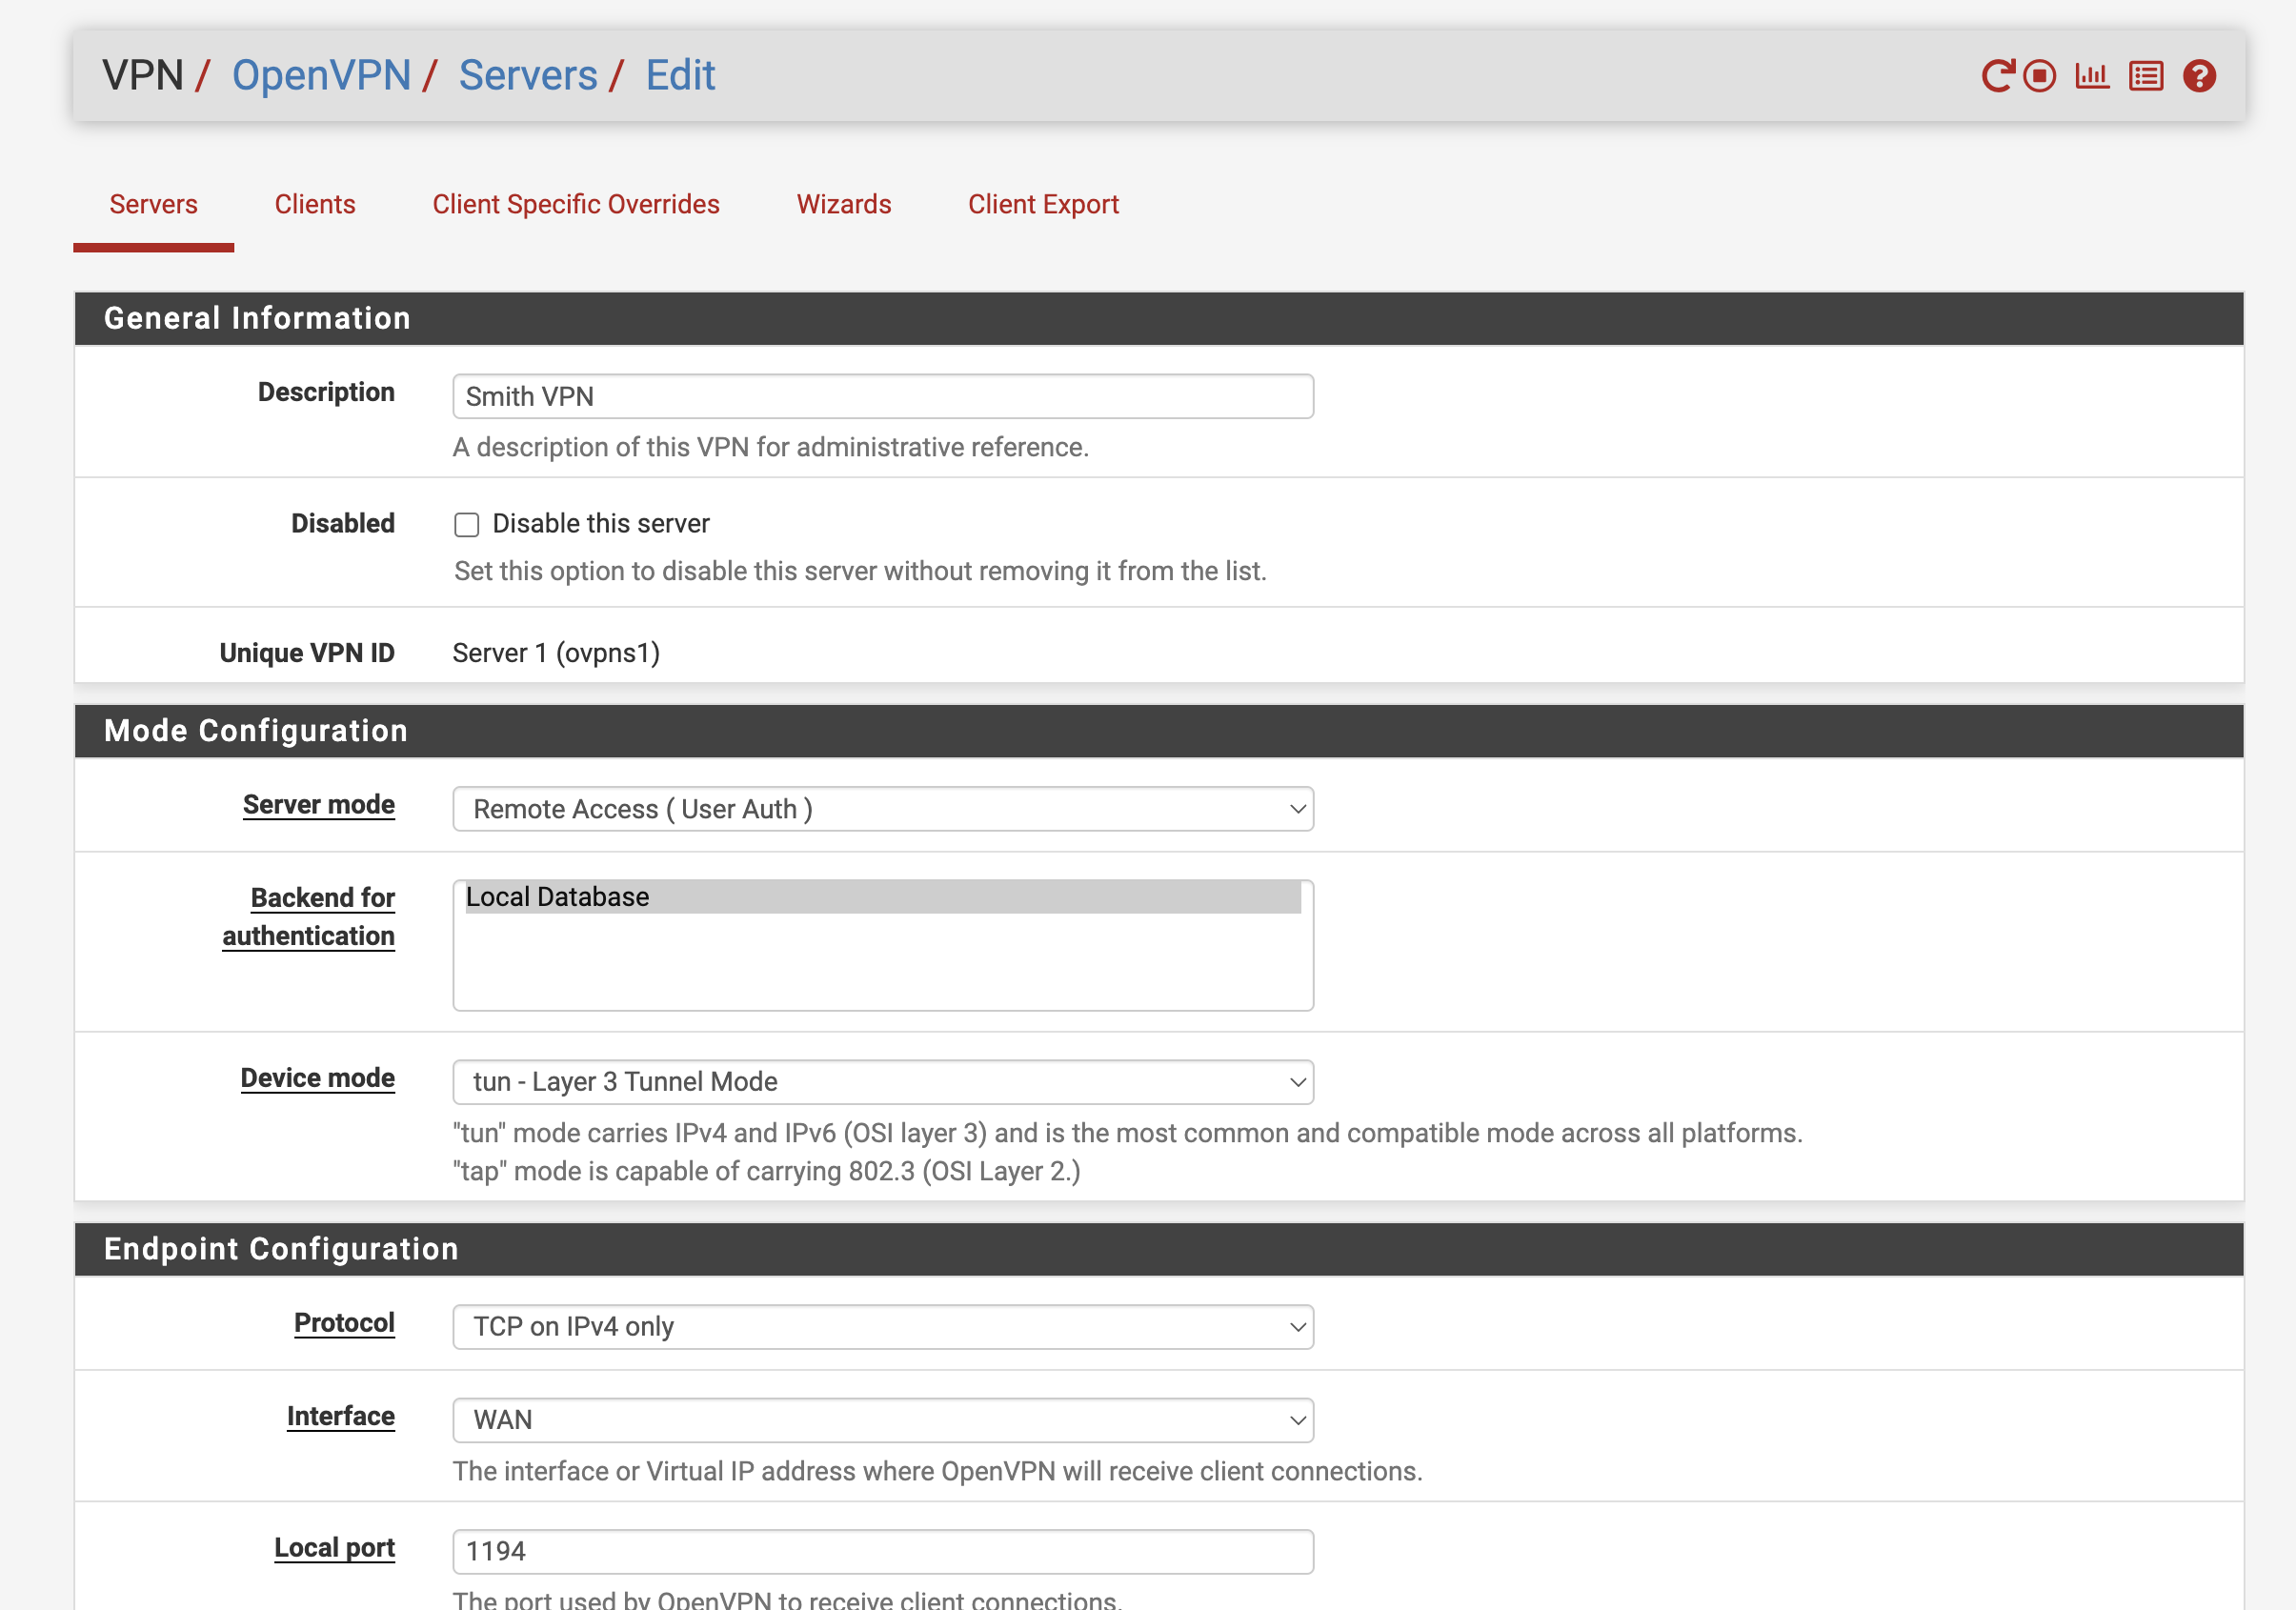
Task: Toggle the Disable this server checkbox
Action: pyautogui.click(x=467, y=525)
